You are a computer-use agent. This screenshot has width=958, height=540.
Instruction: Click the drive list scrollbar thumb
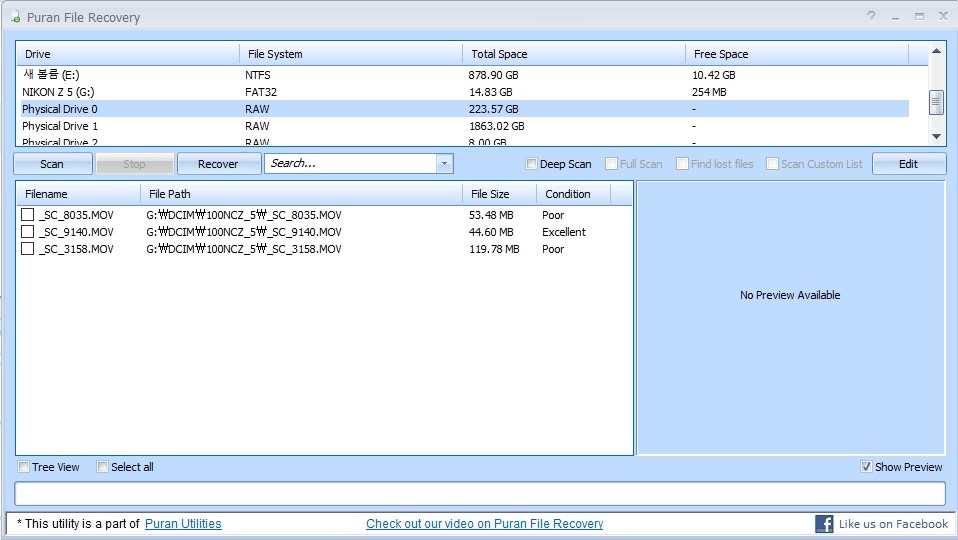(936, 102)
